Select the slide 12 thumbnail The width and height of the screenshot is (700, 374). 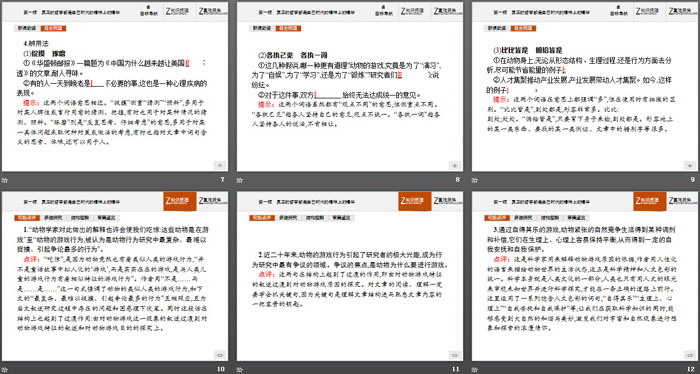(x=585, y=276)
